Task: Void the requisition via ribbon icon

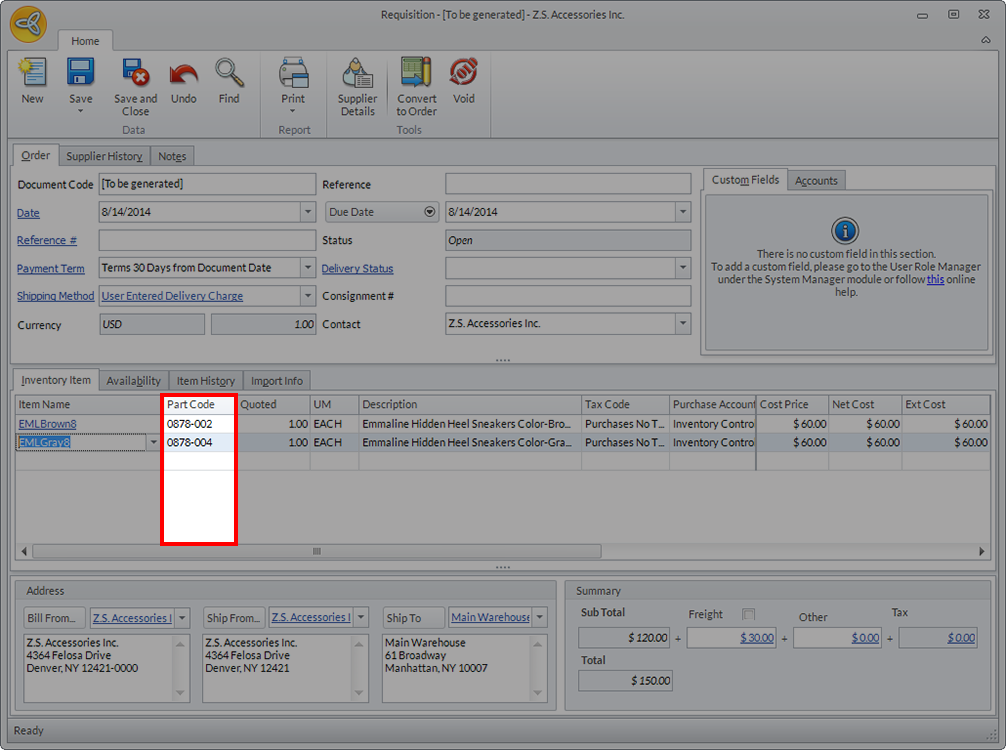Action: (463, 73)
